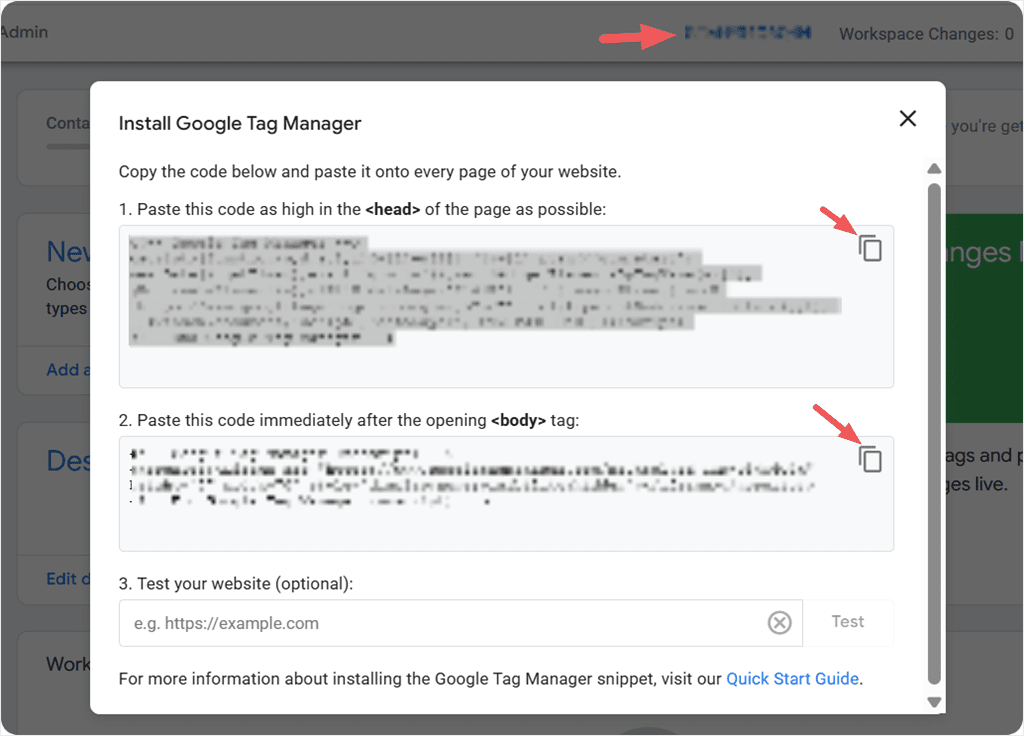Click the 'Install Google Tag Manager' heading
Screen dimensions: 1024x736
[240, 123]
